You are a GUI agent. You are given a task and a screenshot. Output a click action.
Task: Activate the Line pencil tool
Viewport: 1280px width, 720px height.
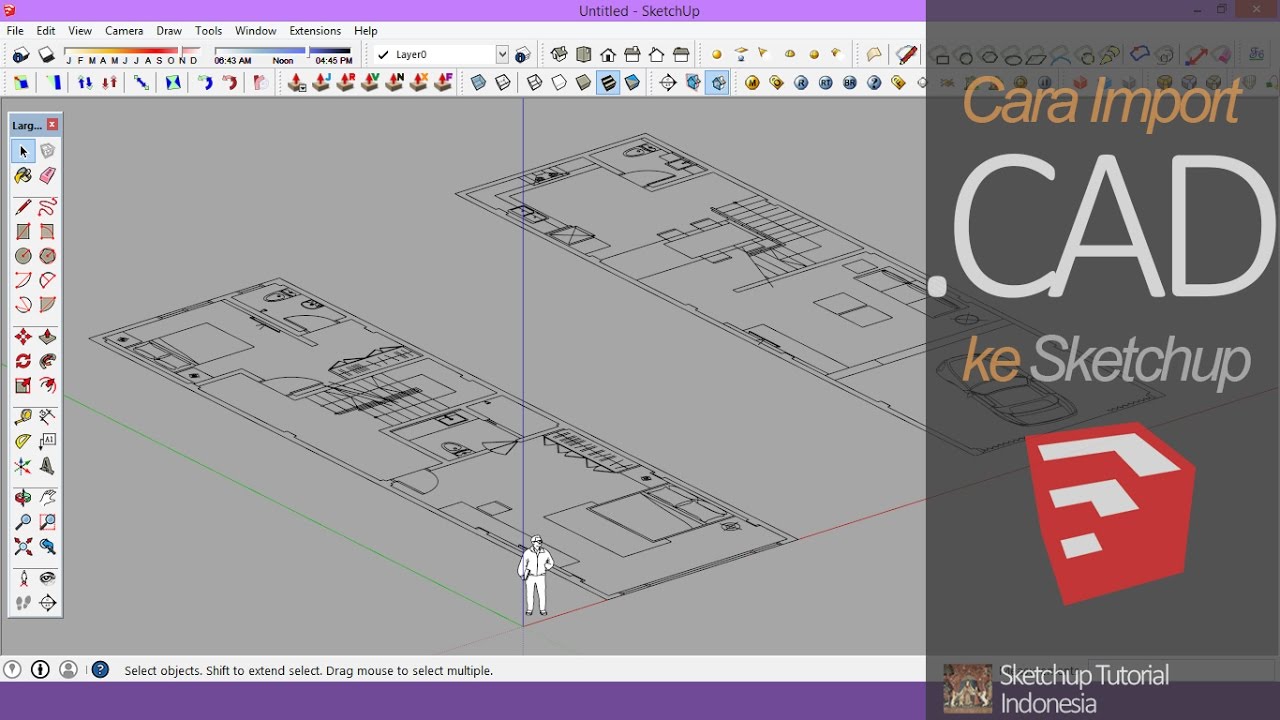(x=24, y=207)
